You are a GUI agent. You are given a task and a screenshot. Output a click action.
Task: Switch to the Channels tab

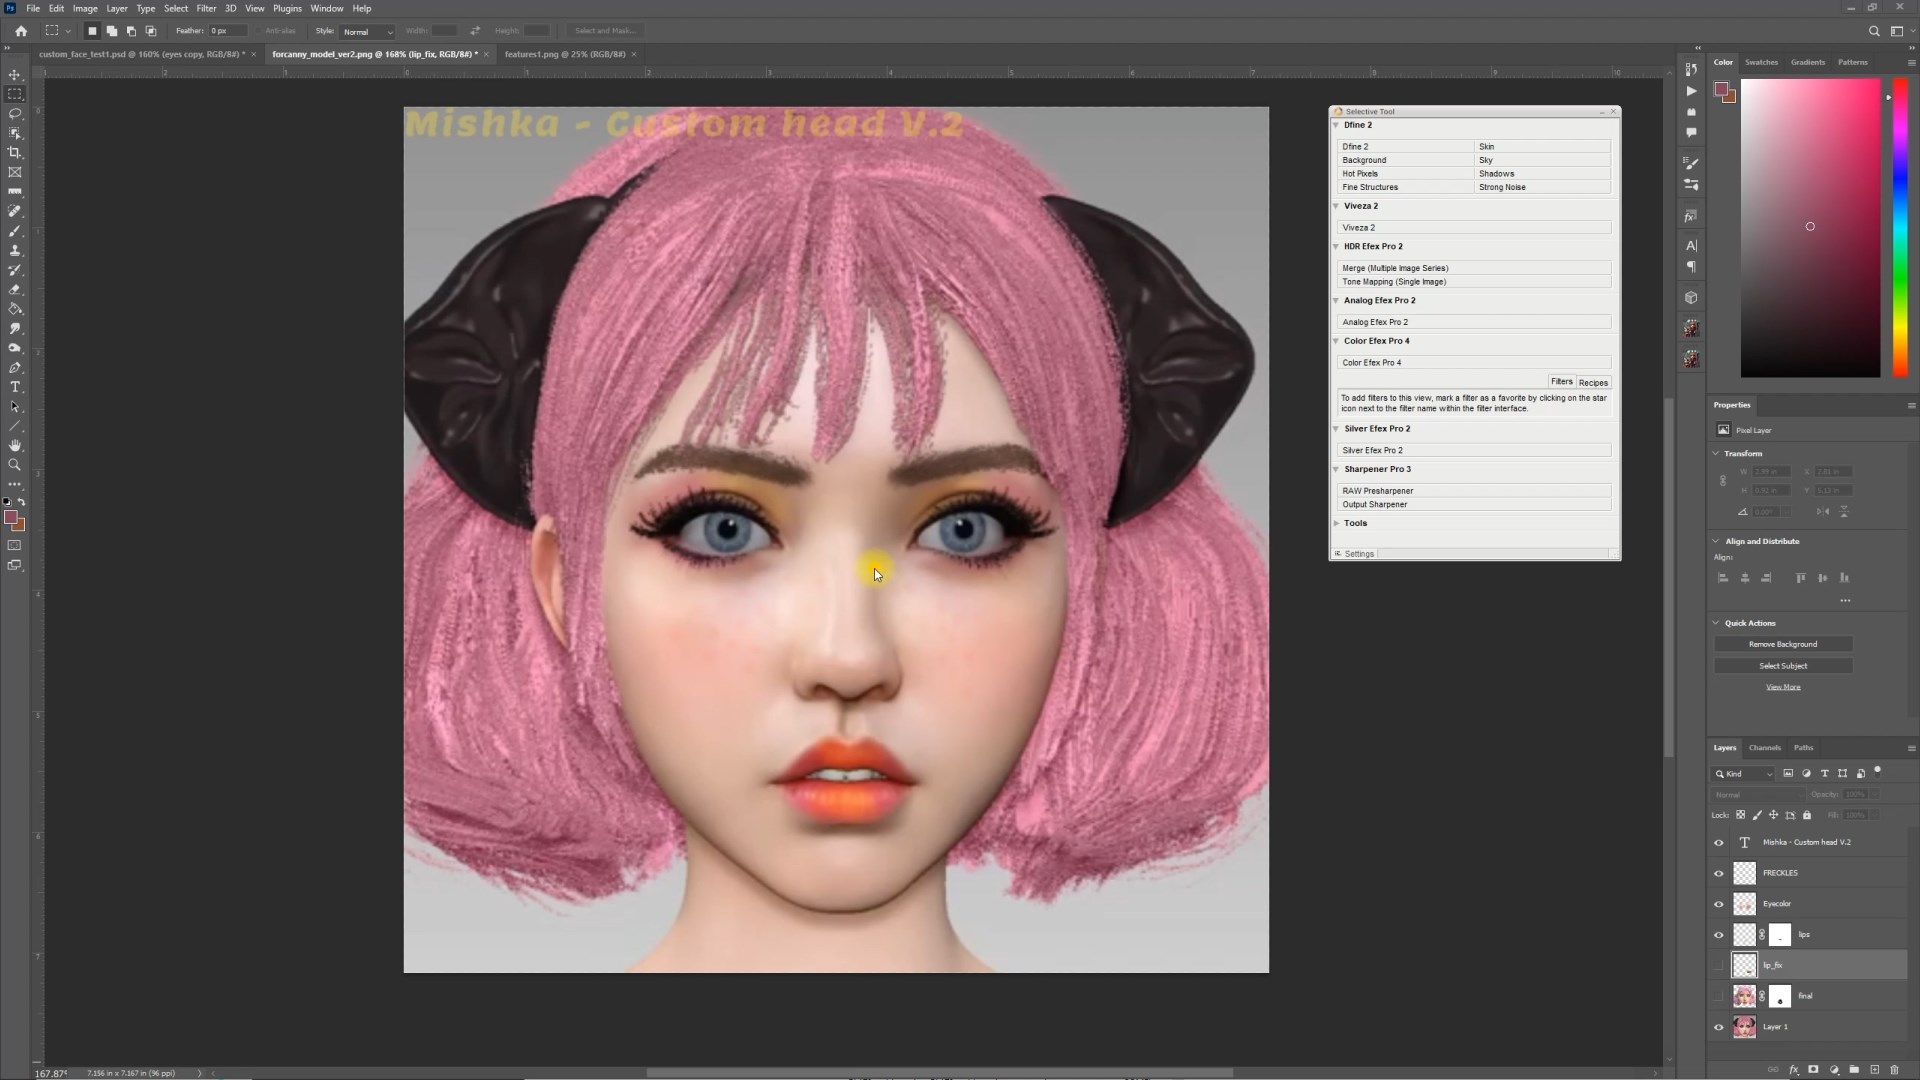point(1764,748)
